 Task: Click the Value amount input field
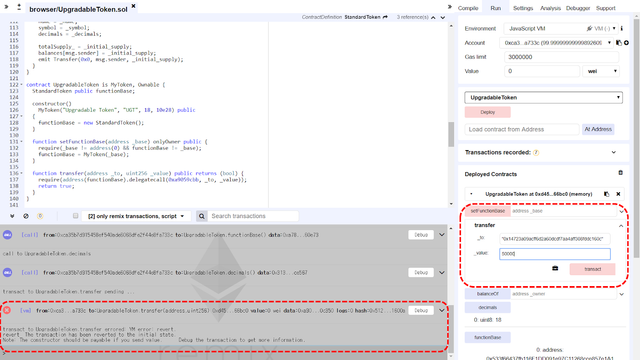point(542,71)
